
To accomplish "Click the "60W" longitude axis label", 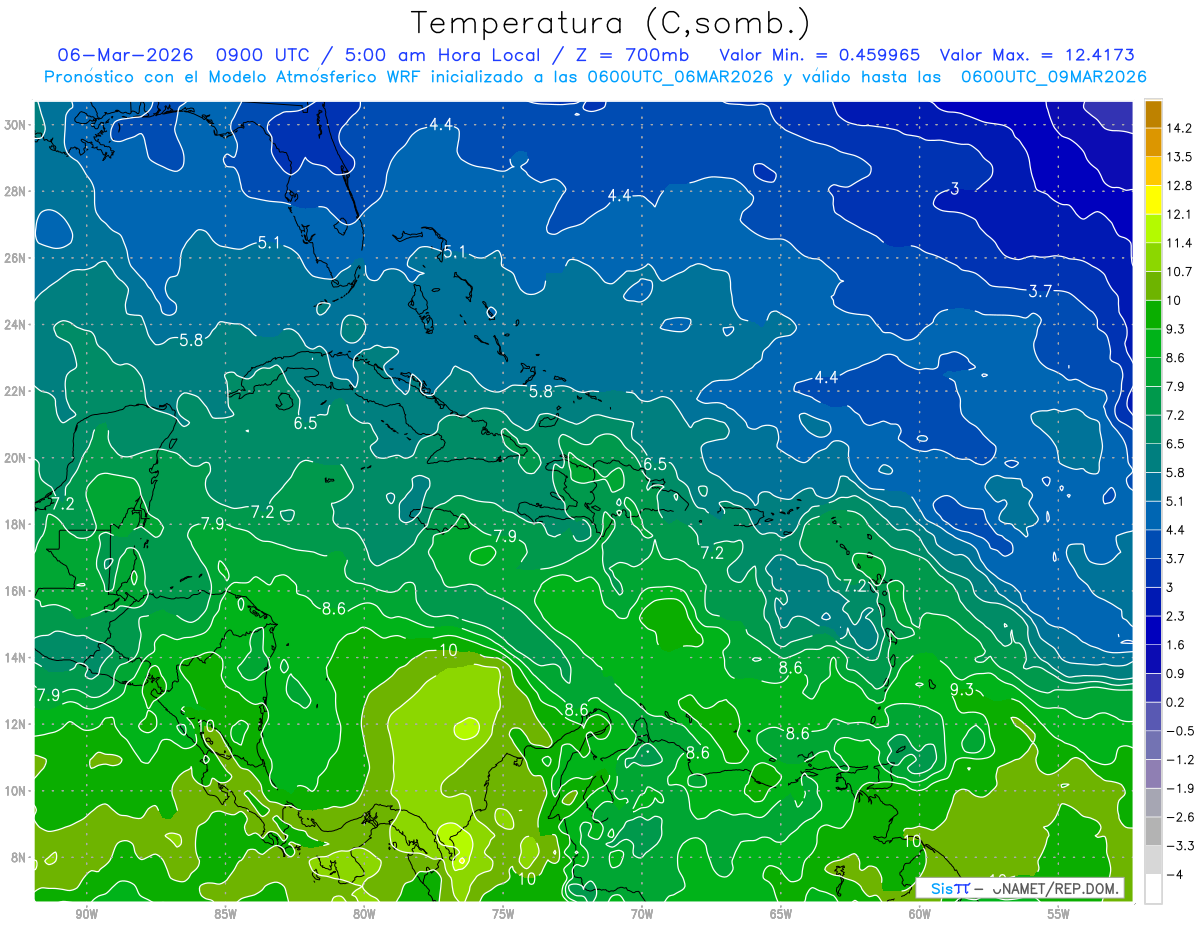I will [920, 914].
